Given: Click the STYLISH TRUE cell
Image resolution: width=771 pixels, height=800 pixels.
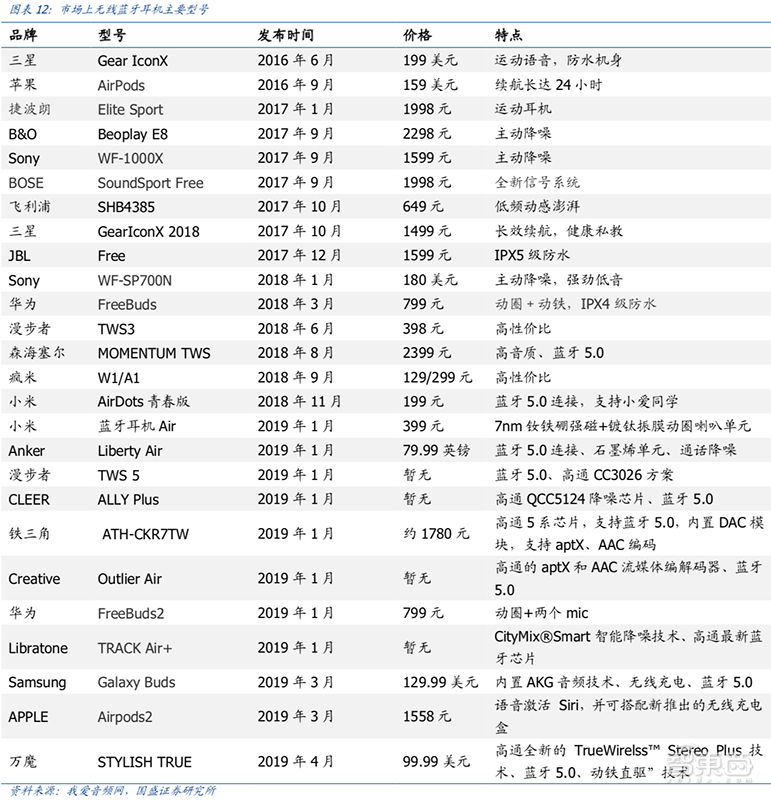Looking at the screenshot, I should click(144, 762).
